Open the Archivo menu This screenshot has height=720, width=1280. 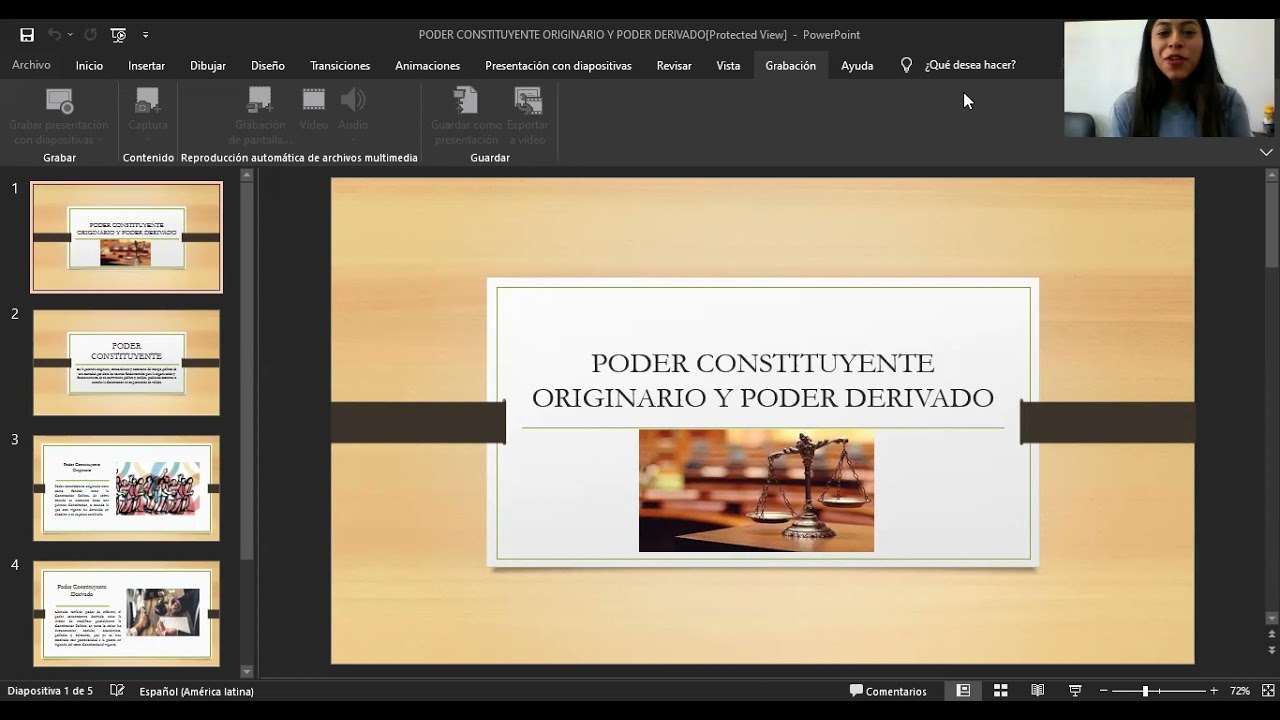pos(31,65)
